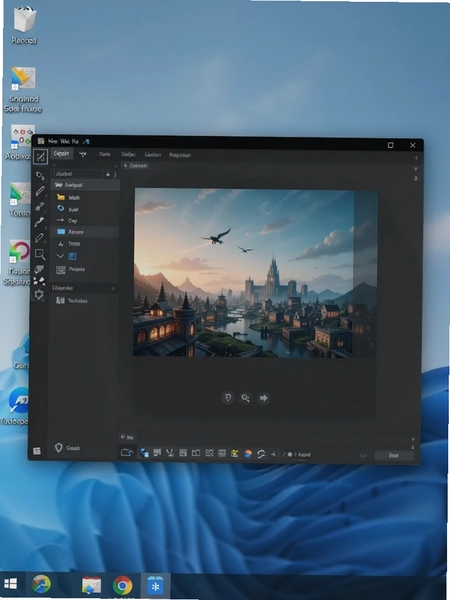Open the first highlighted tab in the top bar
The image size is (450, 600).
coord(61,154)
